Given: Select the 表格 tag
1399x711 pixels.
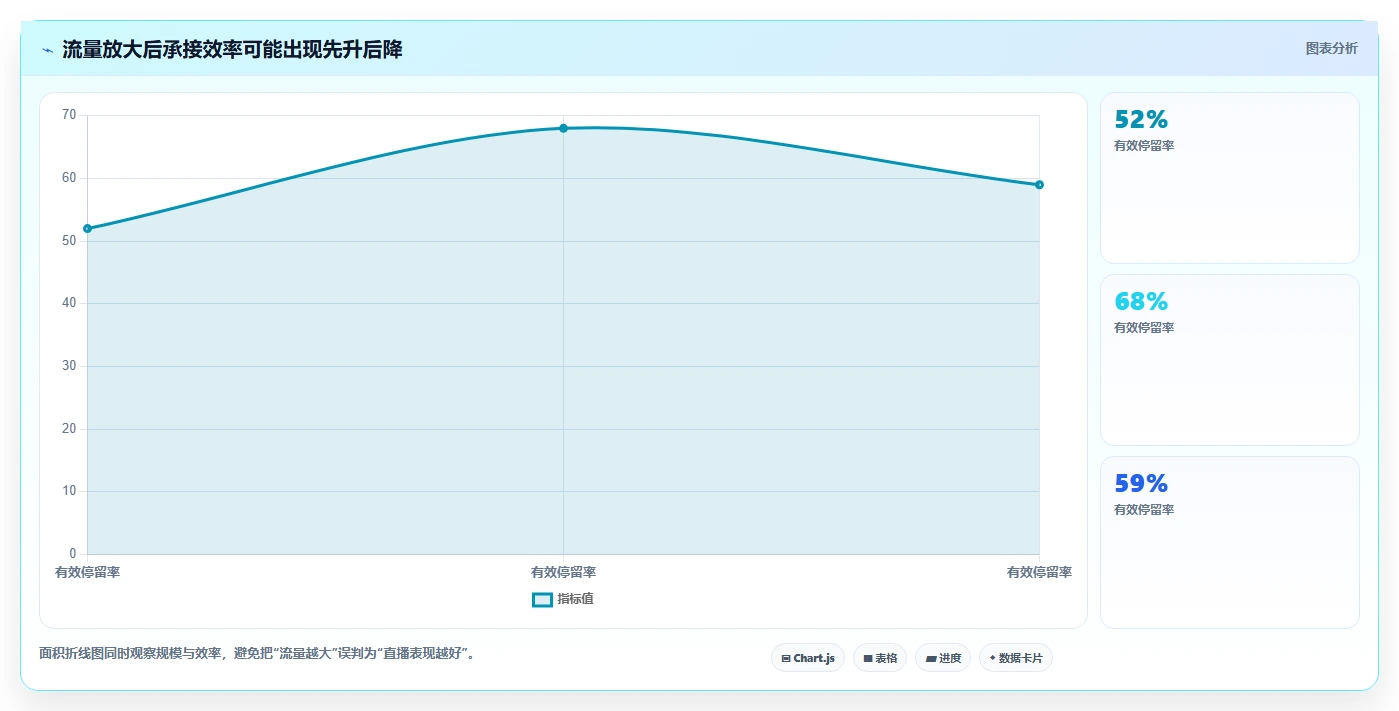Looking at the screenshot, I should coord(880,658).
